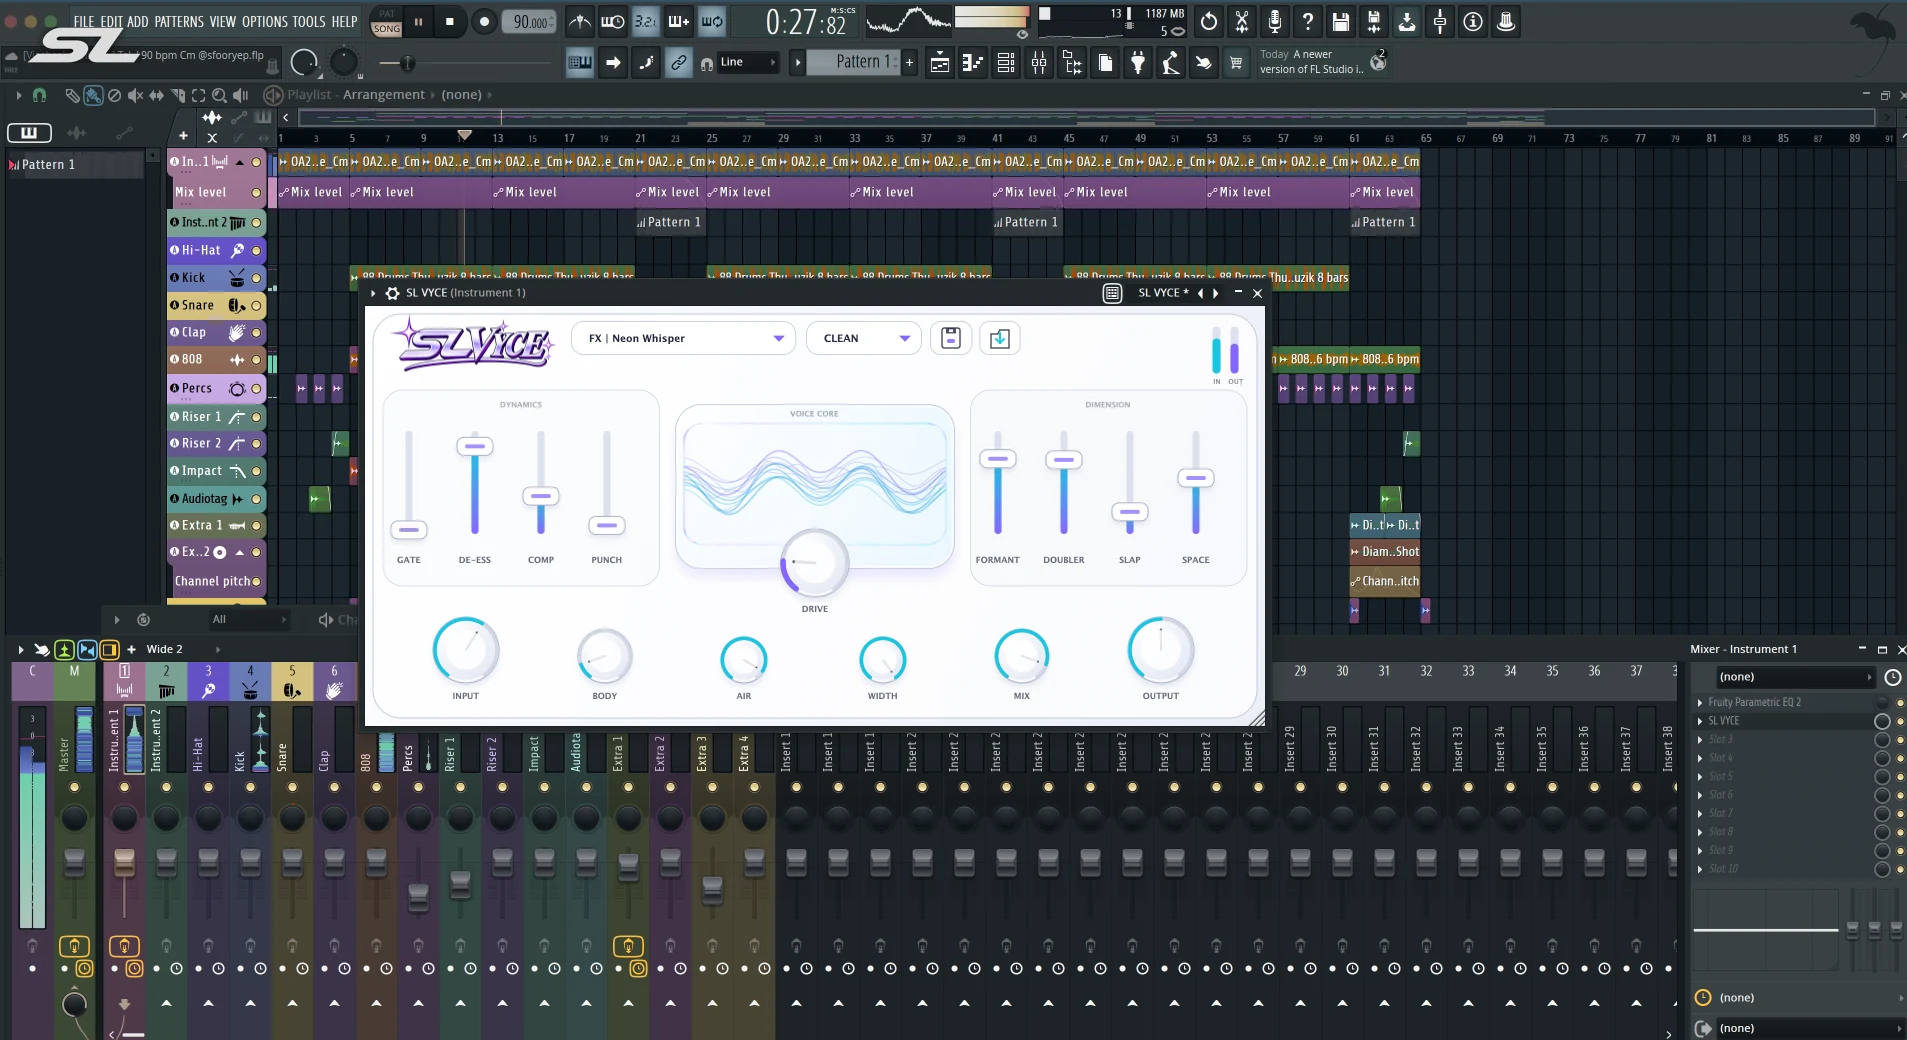Open the Piano roll view icon
The height and width of the screenshot is (1040, 1907).
[x=973, y=63]
